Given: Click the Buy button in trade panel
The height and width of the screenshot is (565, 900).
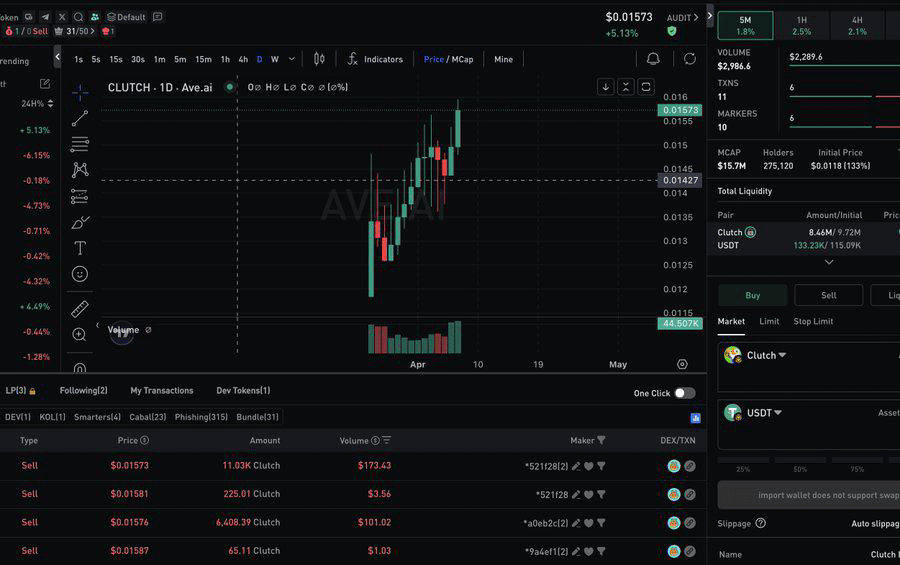Looking at the screenshot, I should tap(752, 295).
